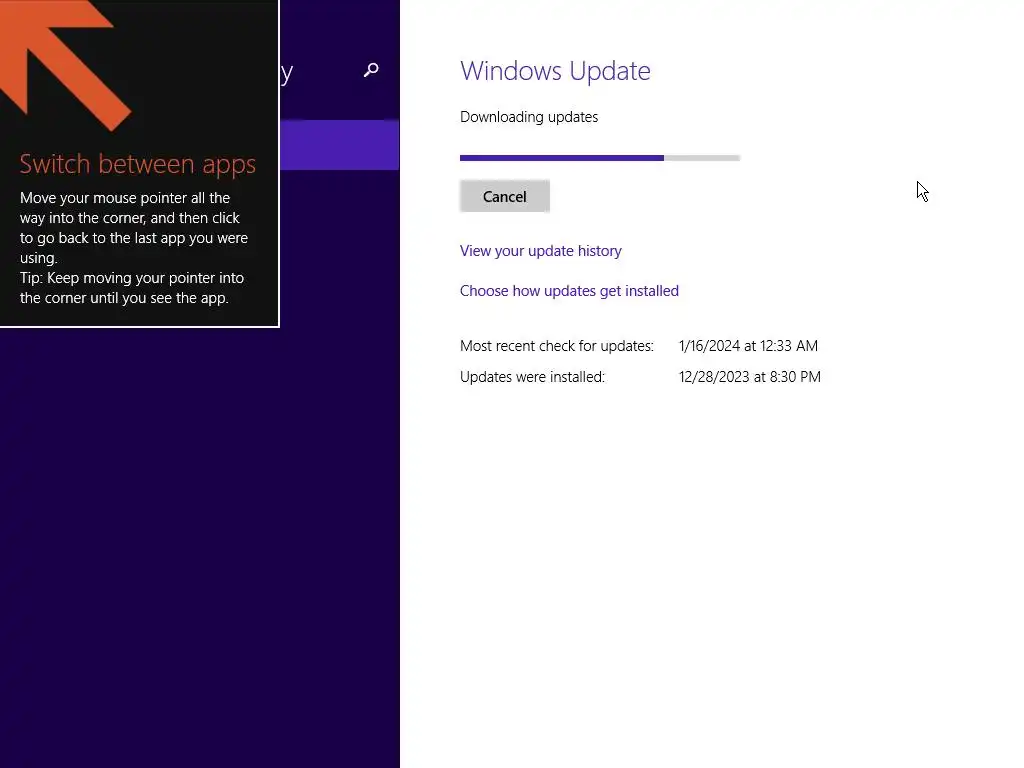Open the search icon in PC settings
Image resolution: width=1024 pixels, height=768 pixels.
point(371,70)
